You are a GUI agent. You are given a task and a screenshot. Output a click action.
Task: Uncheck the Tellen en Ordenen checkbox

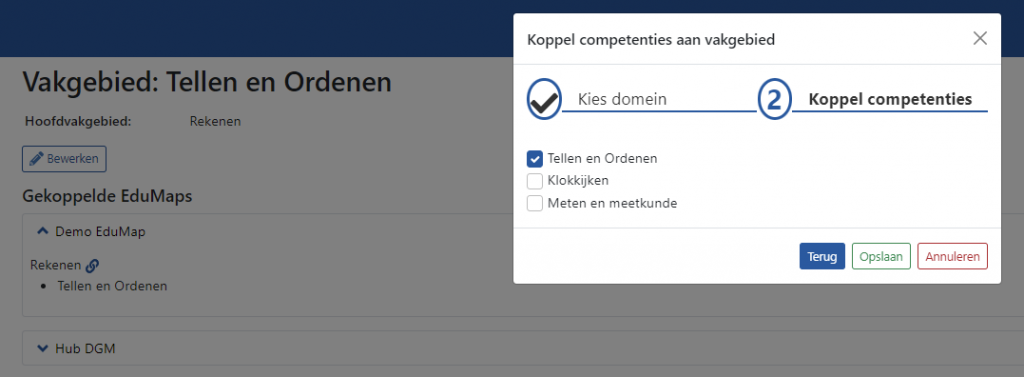pyautogui.click(x=535, y=159)
